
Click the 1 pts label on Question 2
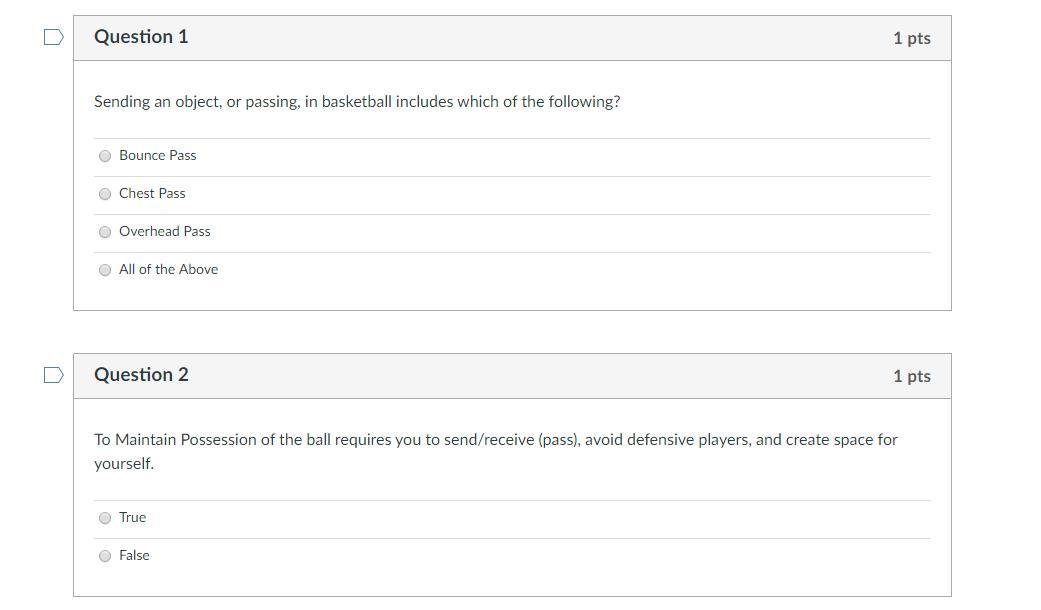pos(911,376)
